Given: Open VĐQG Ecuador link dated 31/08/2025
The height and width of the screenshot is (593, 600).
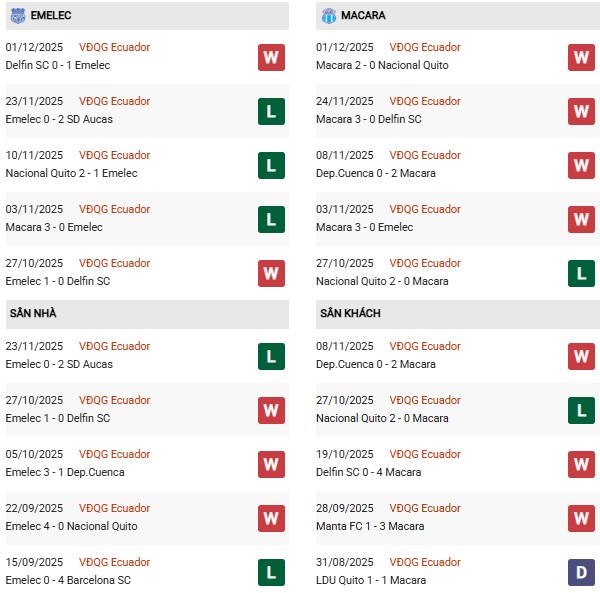Looking at the screenshot, I should tap(425, 562).
